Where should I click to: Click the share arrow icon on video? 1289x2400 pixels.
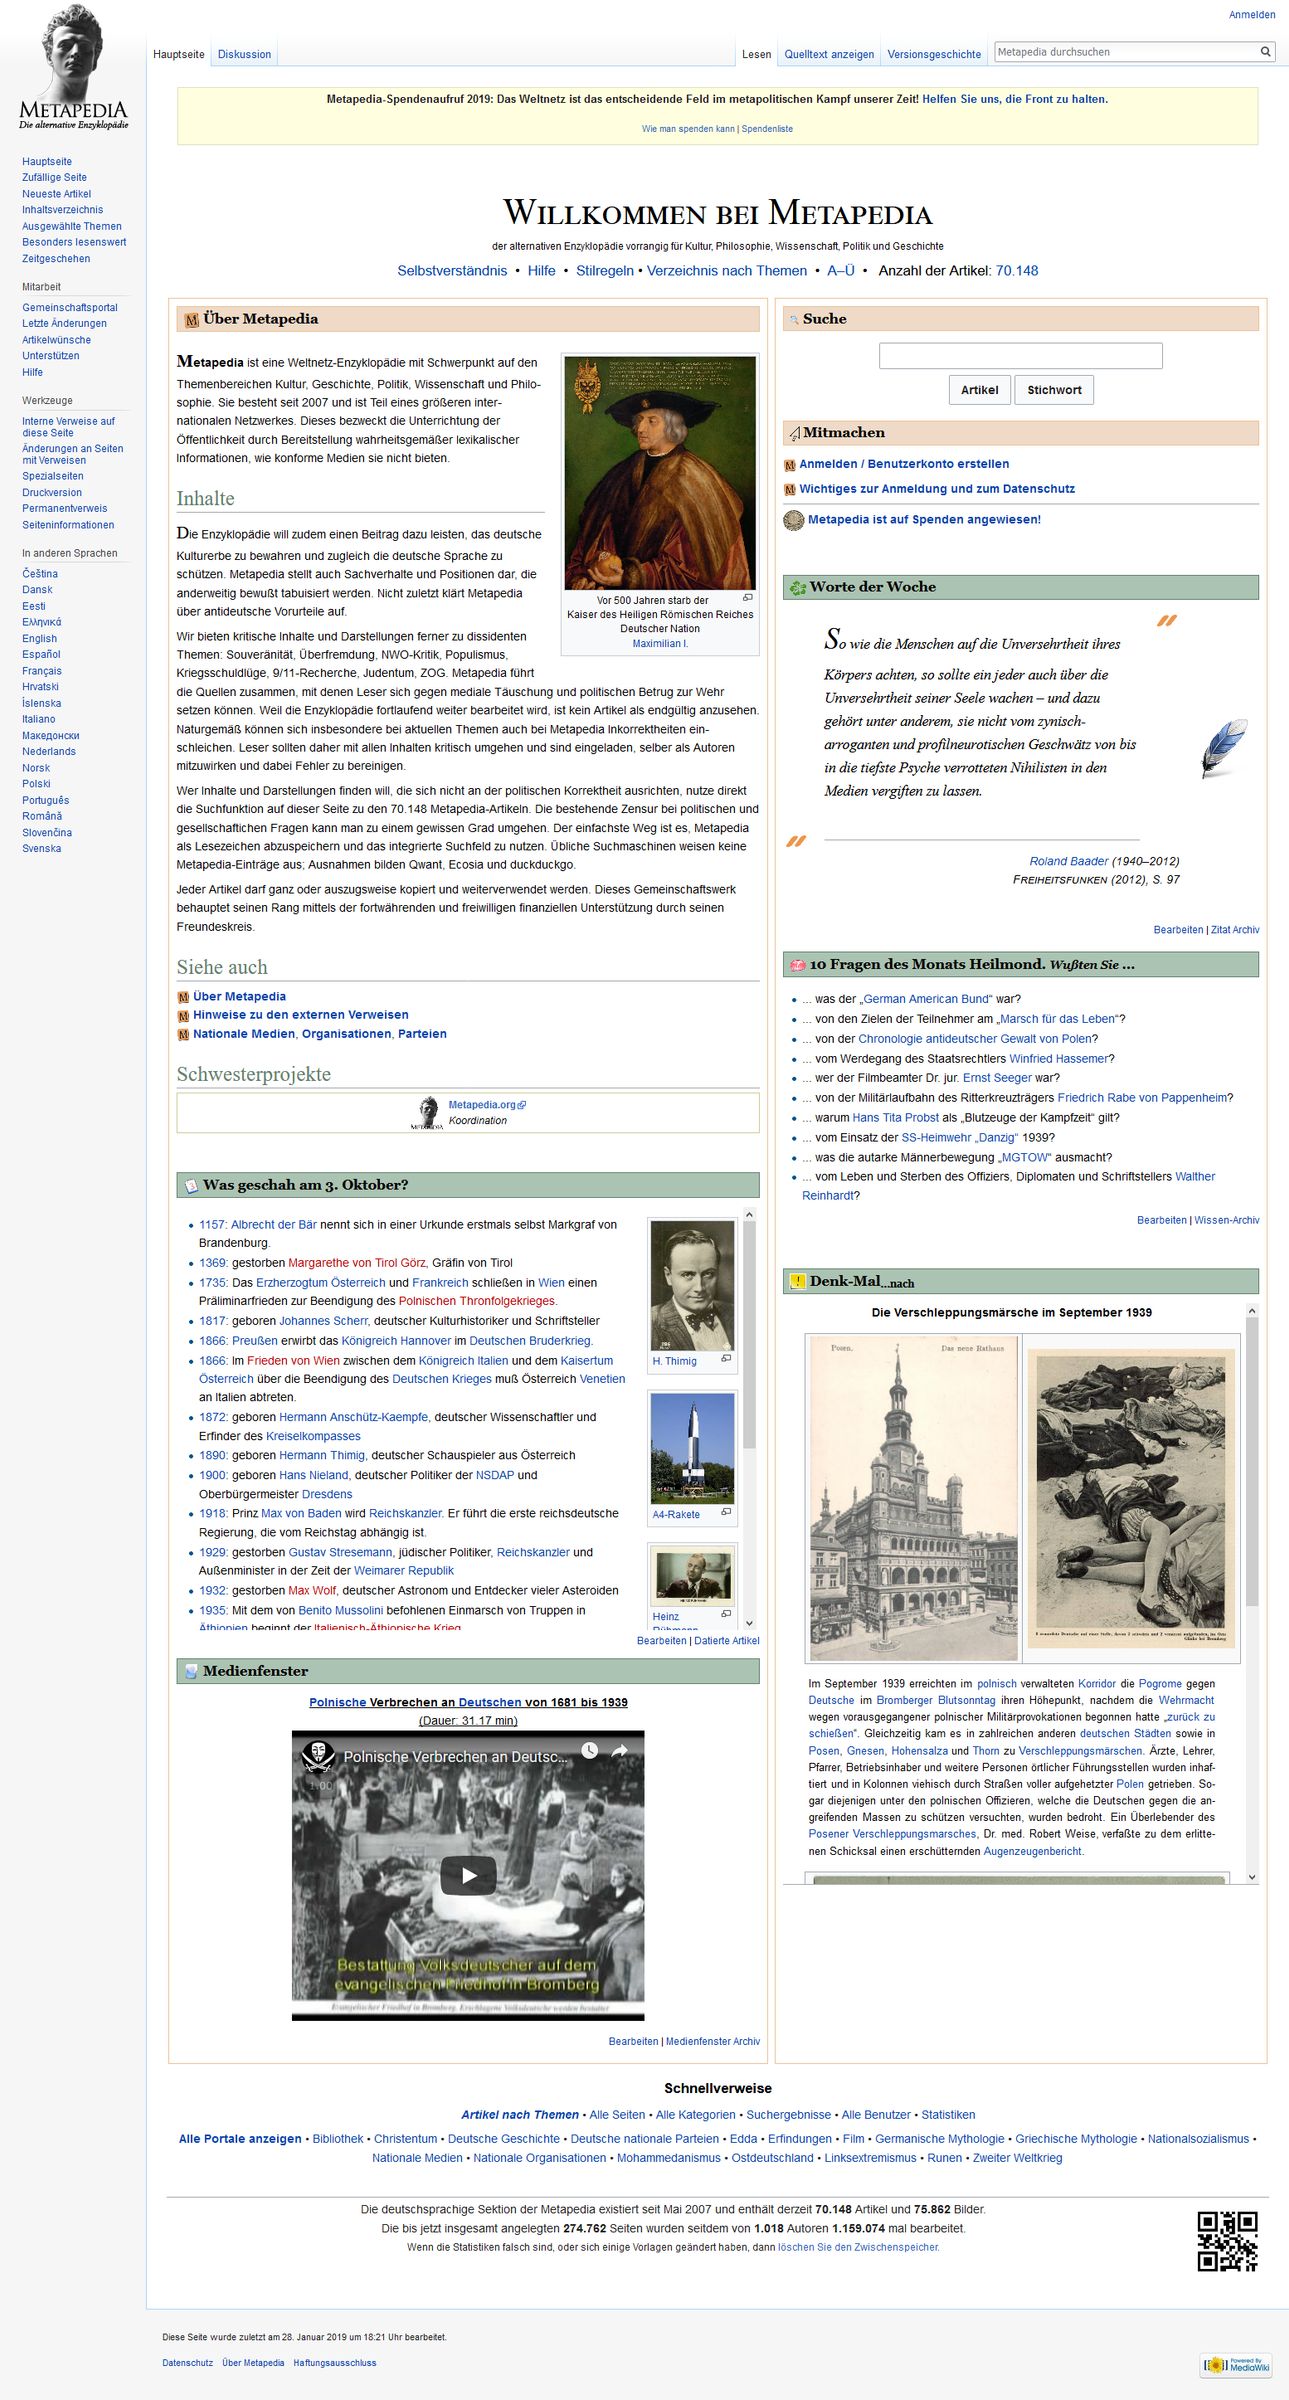(x=619, y=1751)
